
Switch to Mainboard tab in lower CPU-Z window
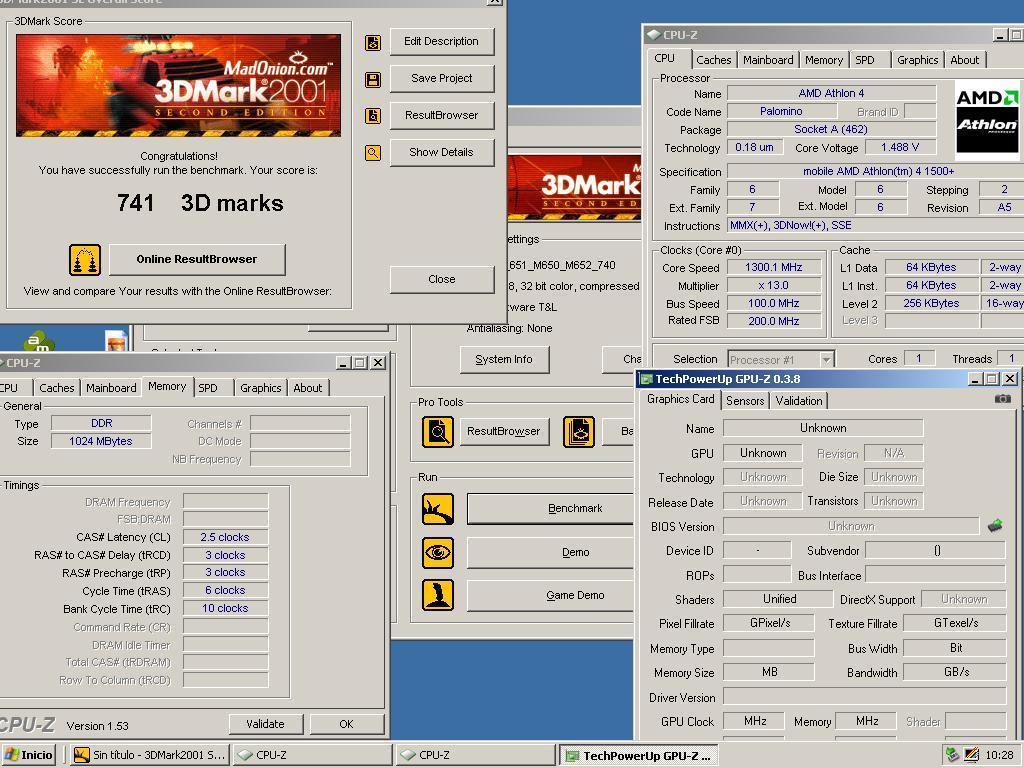(111, 388)
